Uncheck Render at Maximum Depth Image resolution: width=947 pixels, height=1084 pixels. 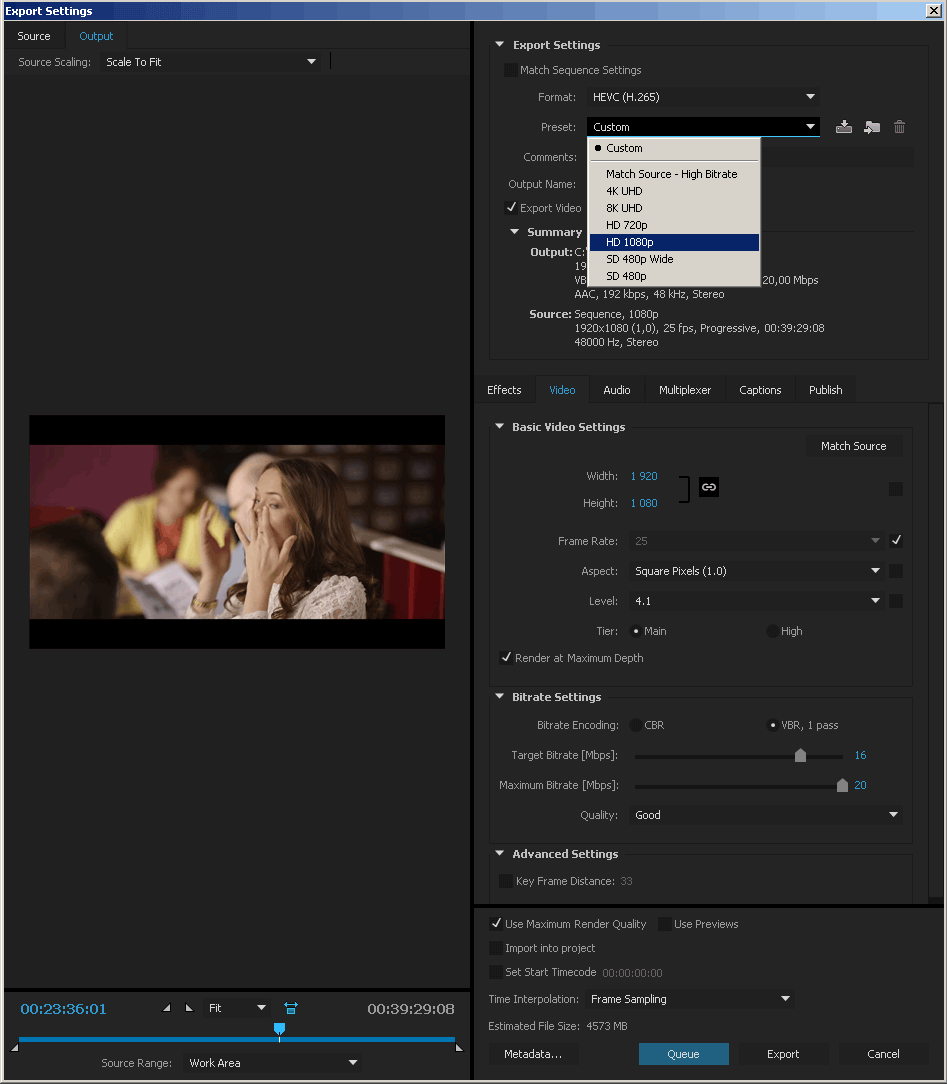(506, 657)
